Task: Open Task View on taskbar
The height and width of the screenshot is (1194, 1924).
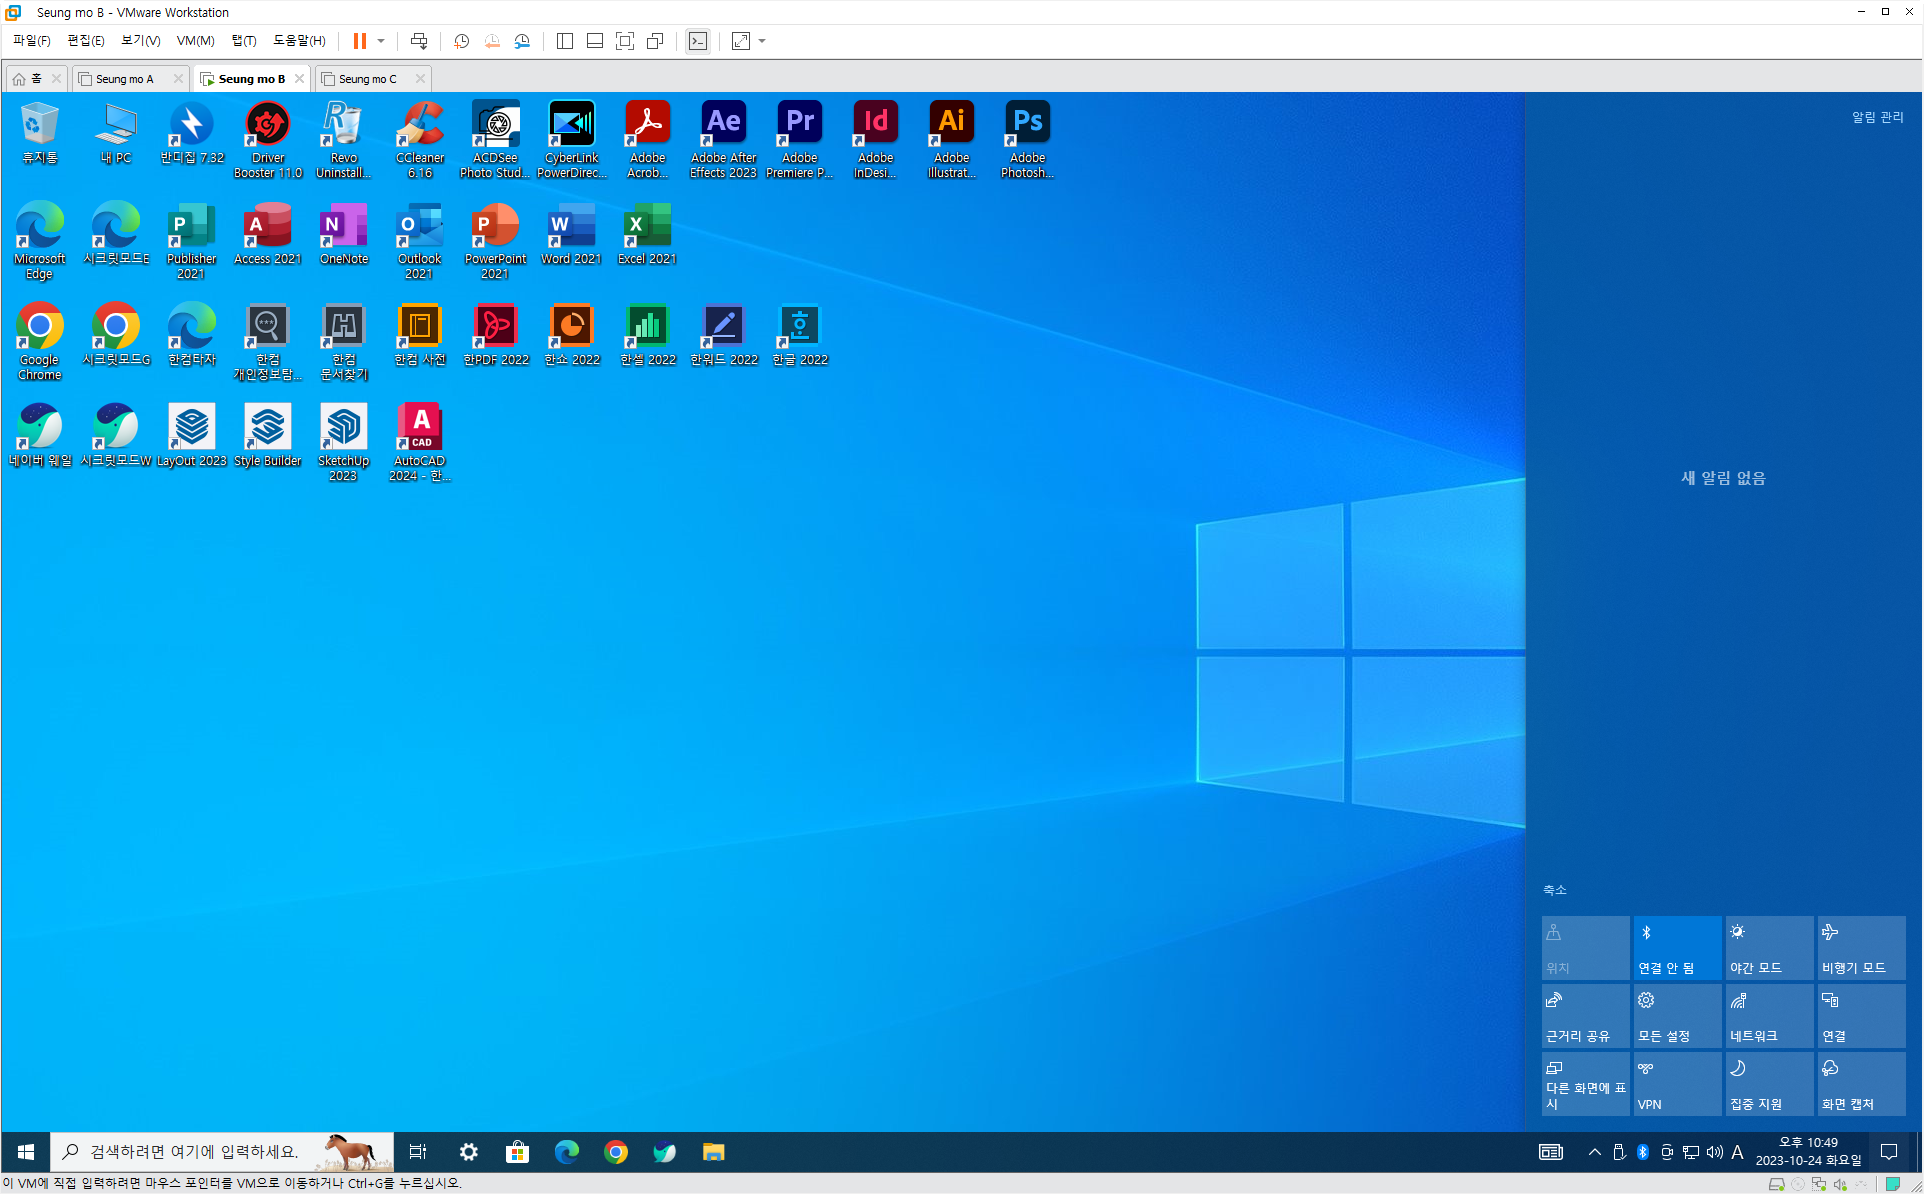Action: point(418,1152)
